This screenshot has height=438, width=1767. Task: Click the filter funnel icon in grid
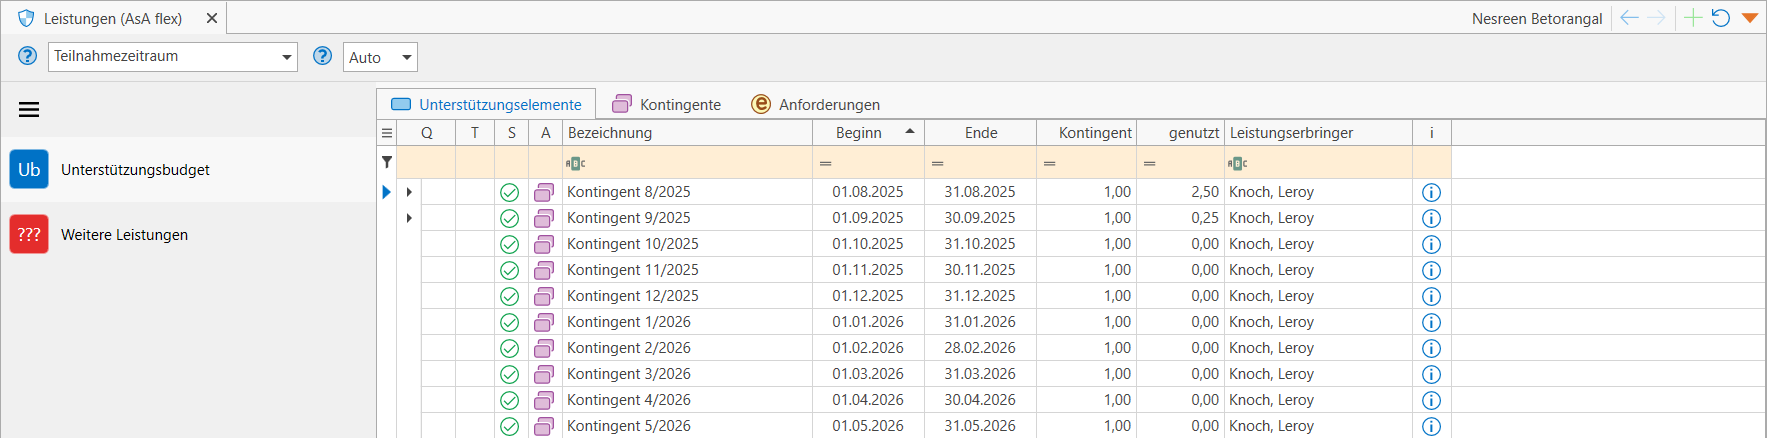click(387, 162)
